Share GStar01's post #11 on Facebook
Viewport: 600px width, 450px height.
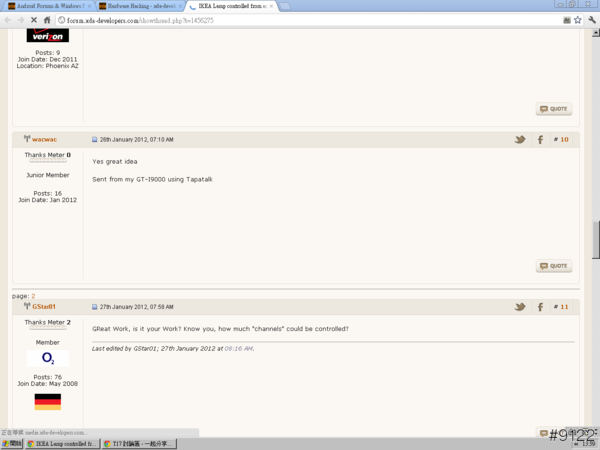(x=540, y=307)
